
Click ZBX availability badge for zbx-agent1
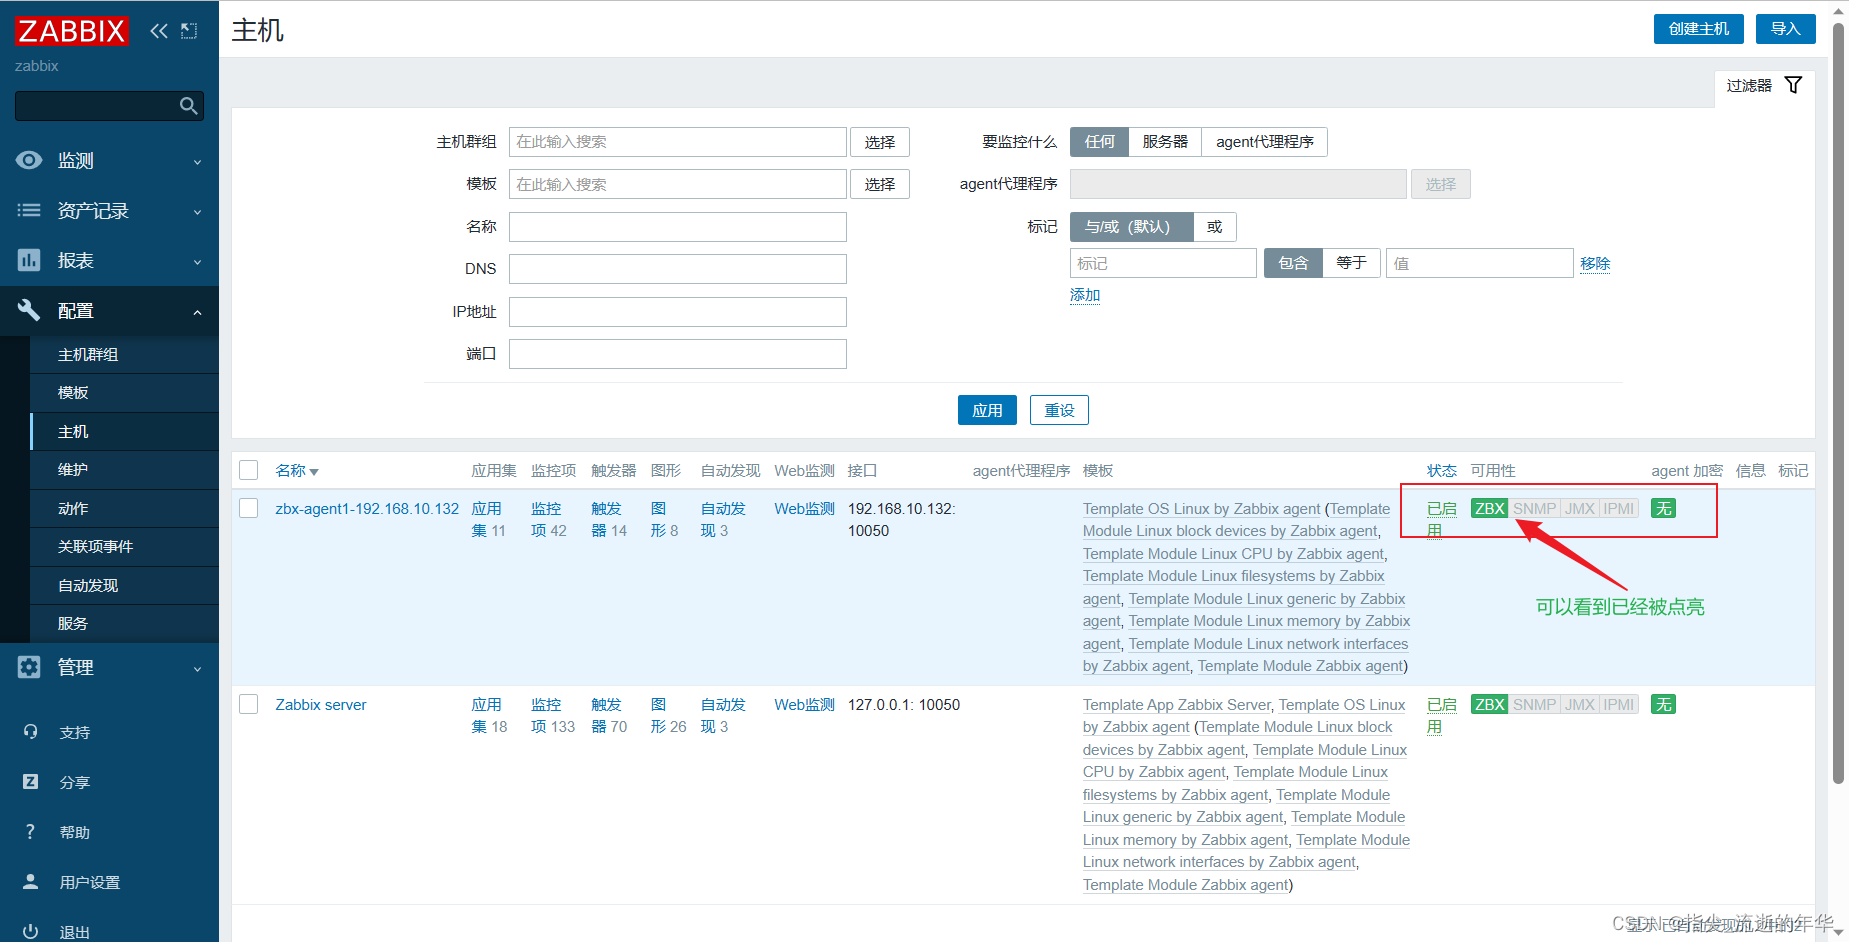1489,509
